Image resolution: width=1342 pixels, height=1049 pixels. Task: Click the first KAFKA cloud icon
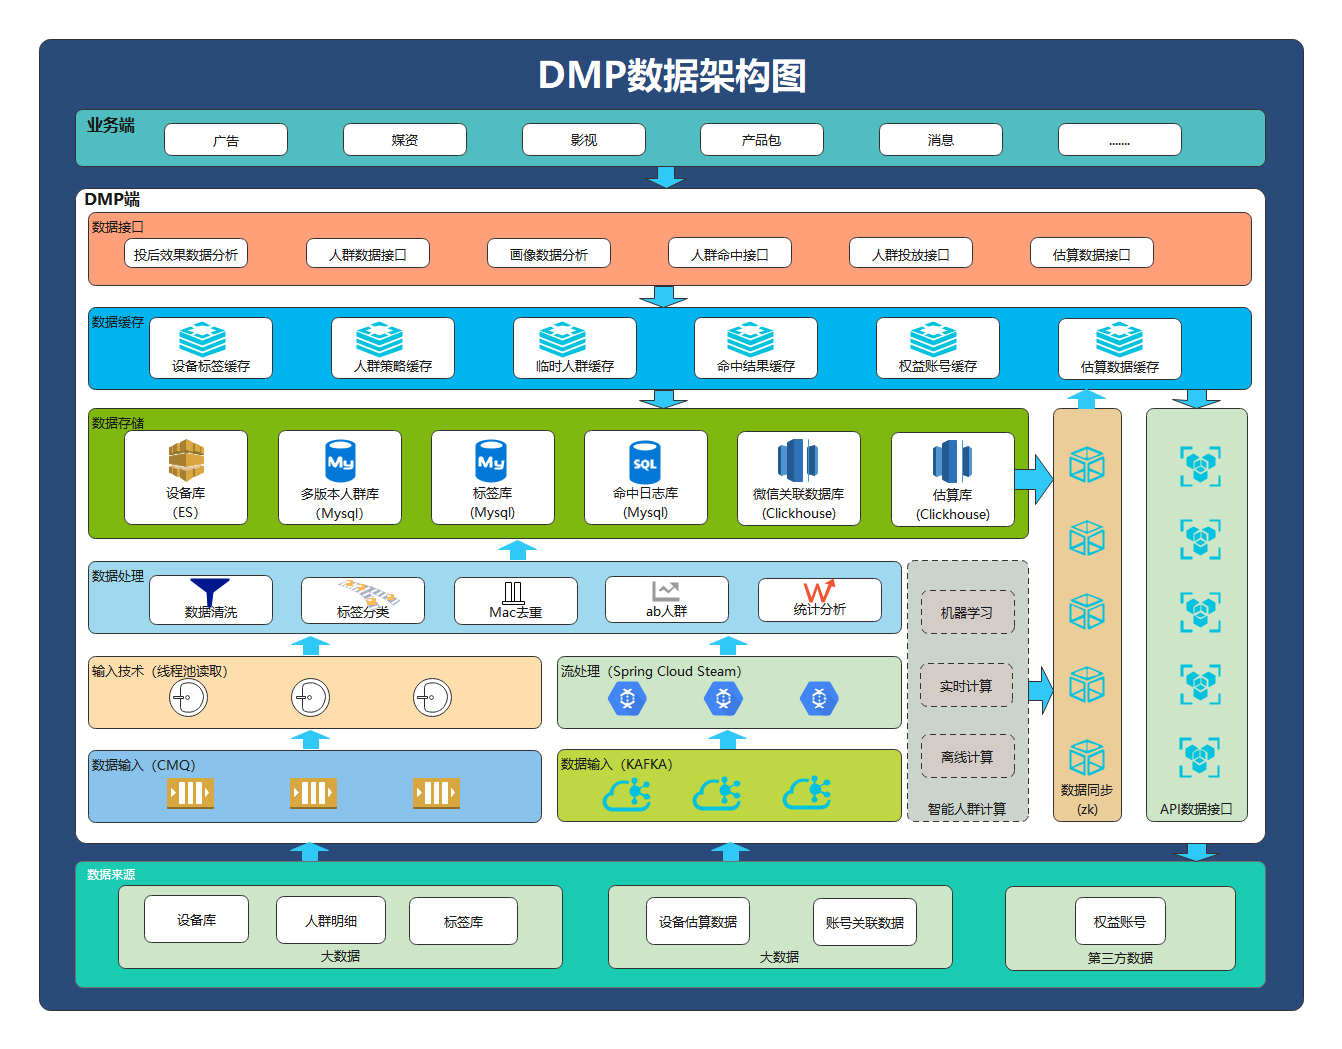[627, 794]
